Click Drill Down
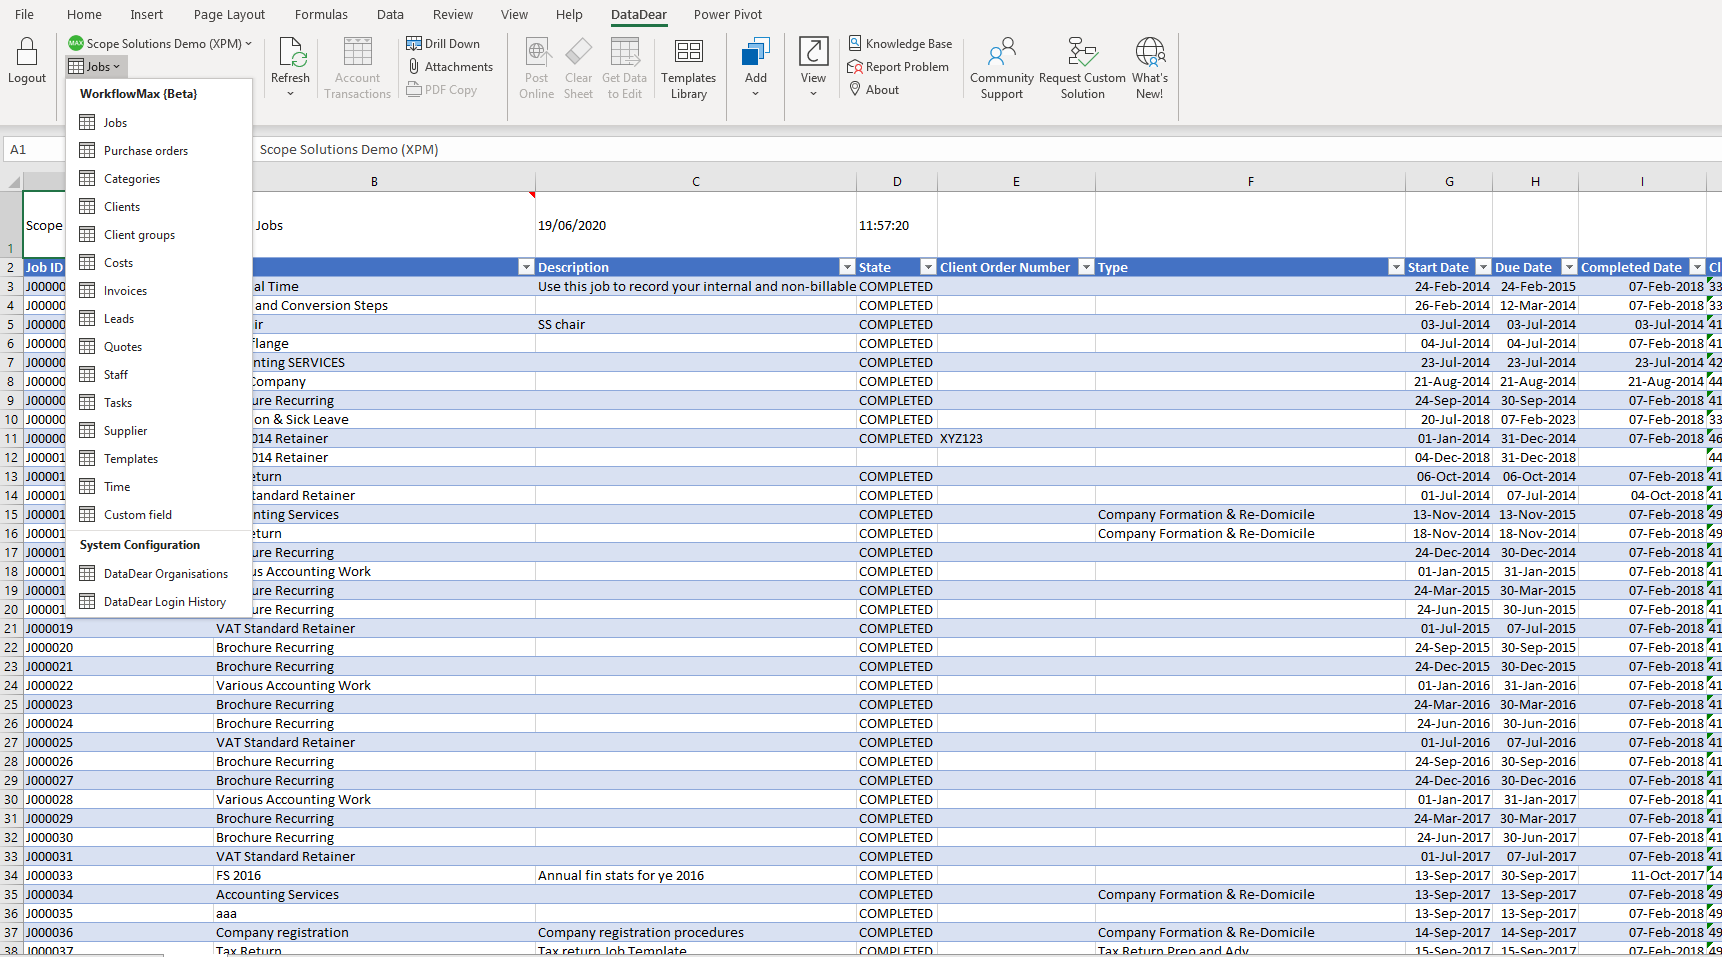The image size is (1722, 957). 443,44
